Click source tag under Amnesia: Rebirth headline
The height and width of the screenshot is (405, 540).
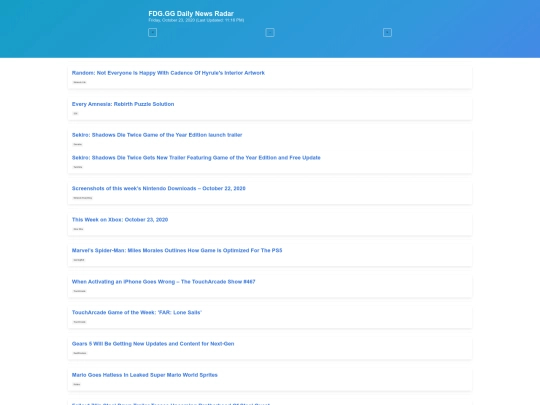(x=75, y=113)
